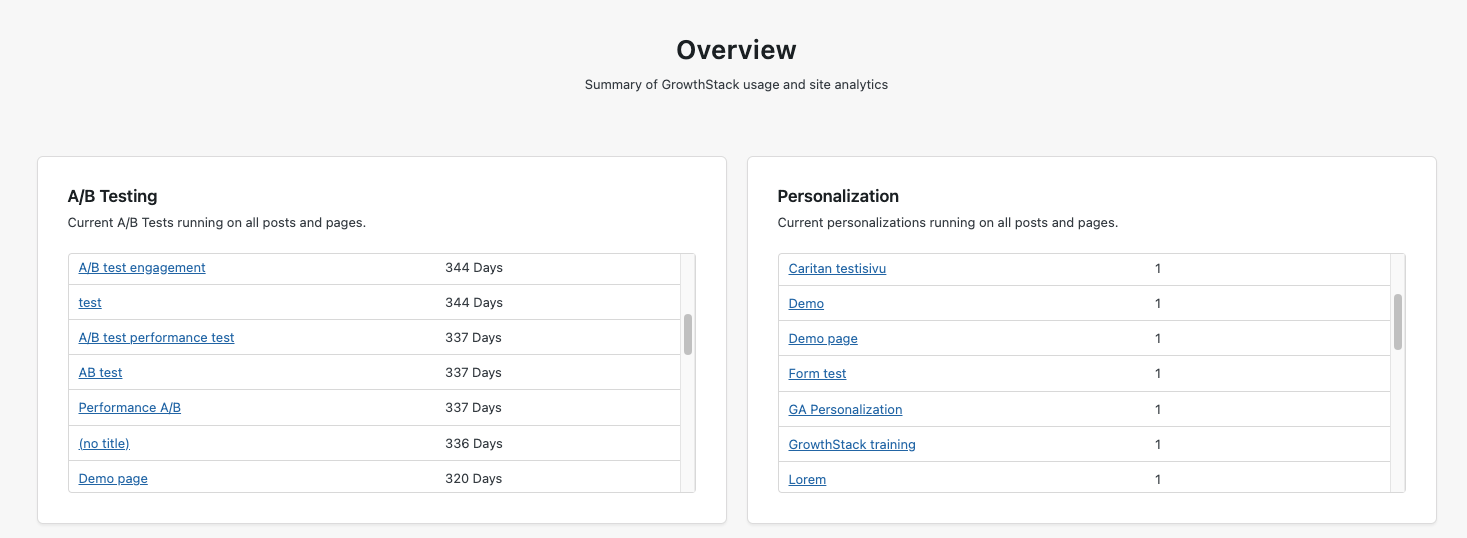The height and width of the screenshot is (538, 1467).
Task: Click the "Demo" personalization link
Action: pos(806,304)
